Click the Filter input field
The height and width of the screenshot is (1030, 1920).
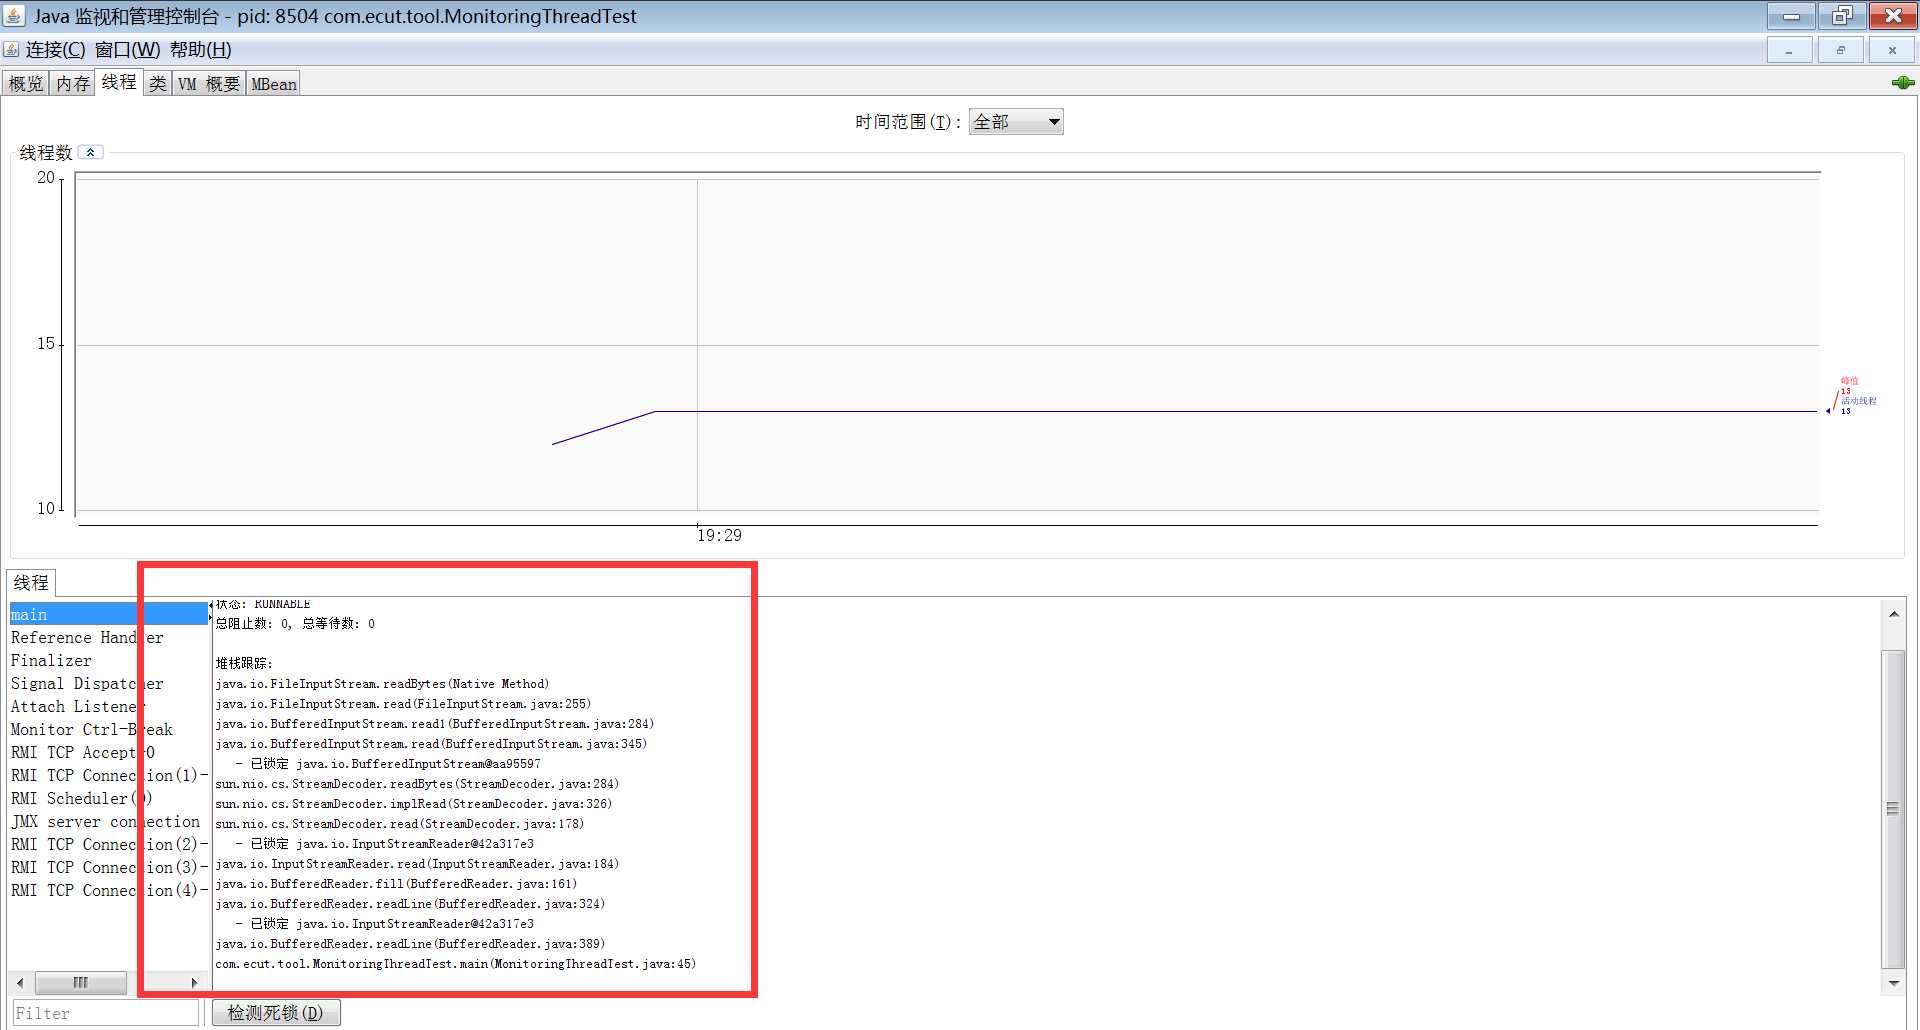click(x=106, y=1013)
